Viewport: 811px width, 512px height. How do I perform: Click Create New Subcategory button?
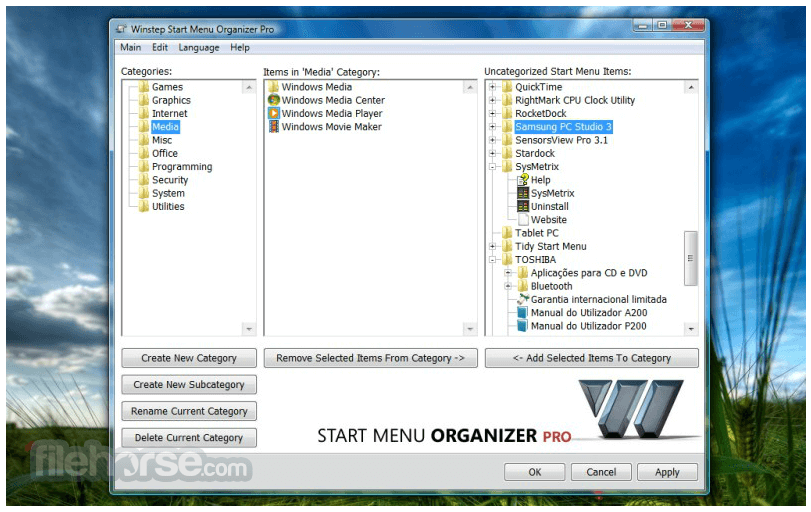point(189,385)
